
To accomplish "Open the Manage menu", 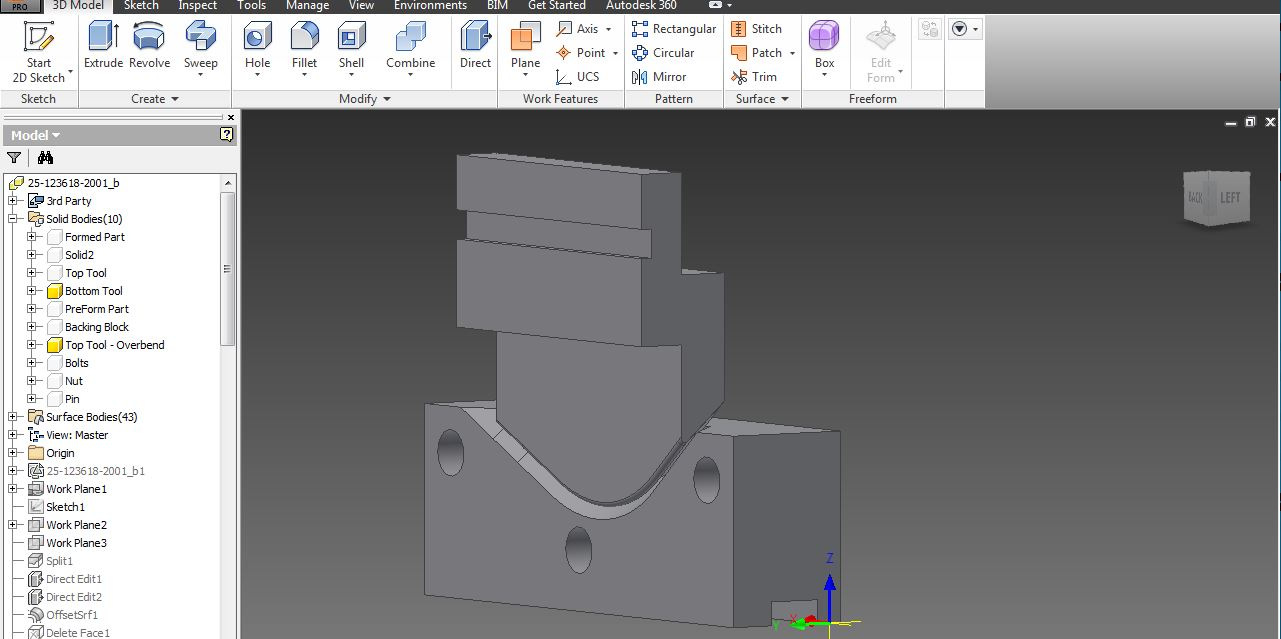I will pyautogui.click(x=306, y=6).
